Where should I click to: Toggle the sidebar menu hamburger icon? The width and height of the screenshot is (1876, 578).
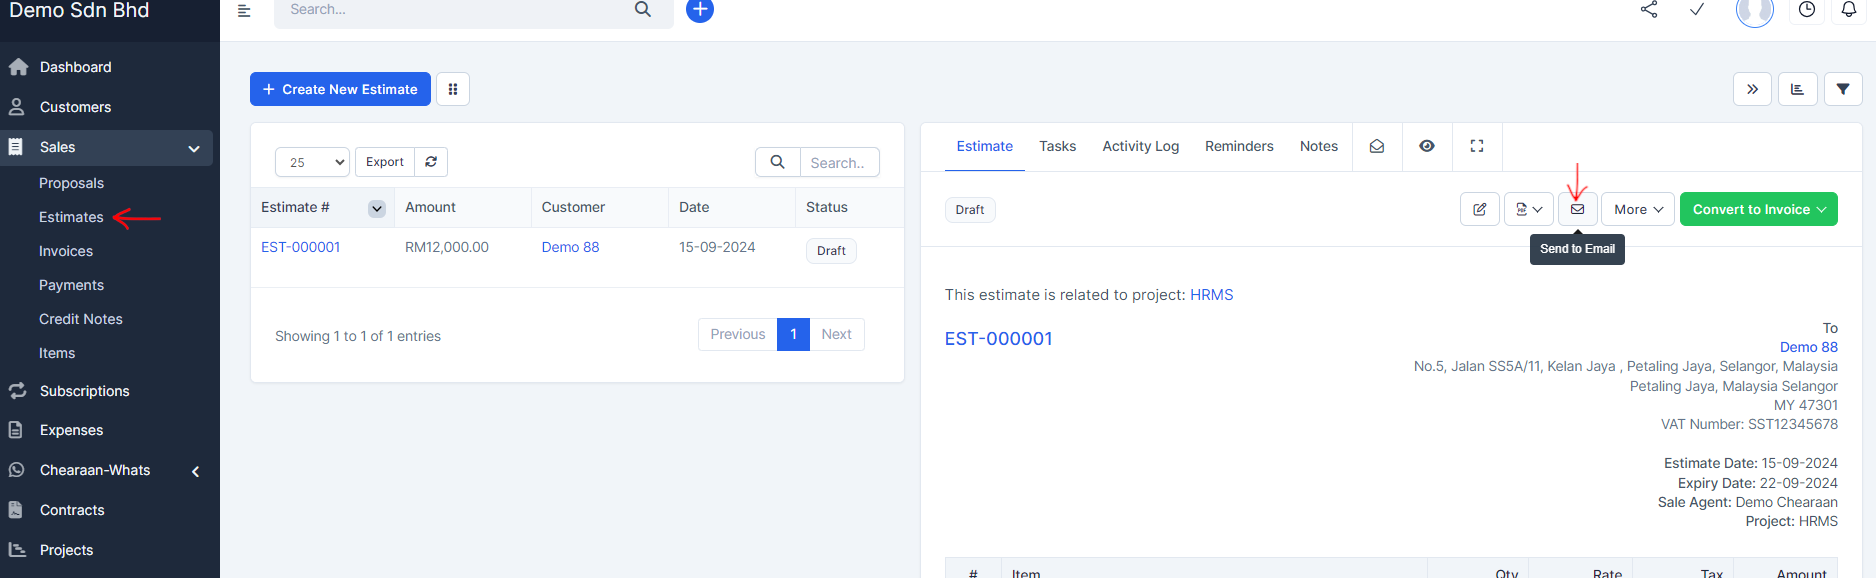[x=244, y=11]
